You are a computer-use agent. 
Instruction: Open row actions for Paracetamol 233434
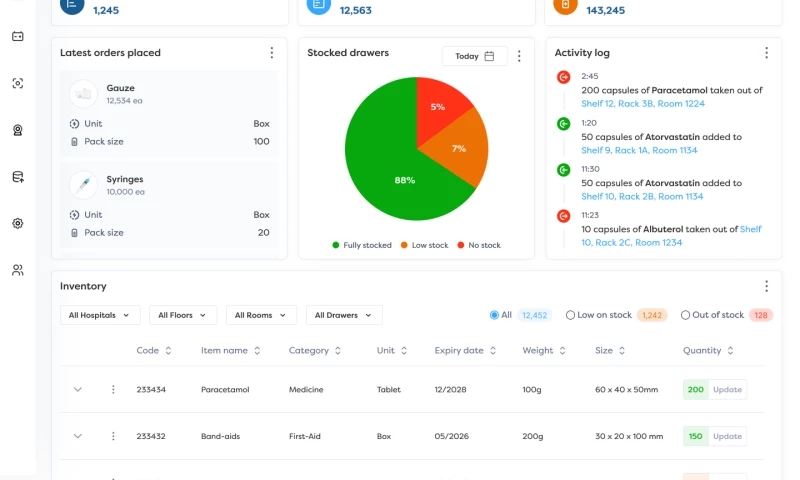pos(113,390)
